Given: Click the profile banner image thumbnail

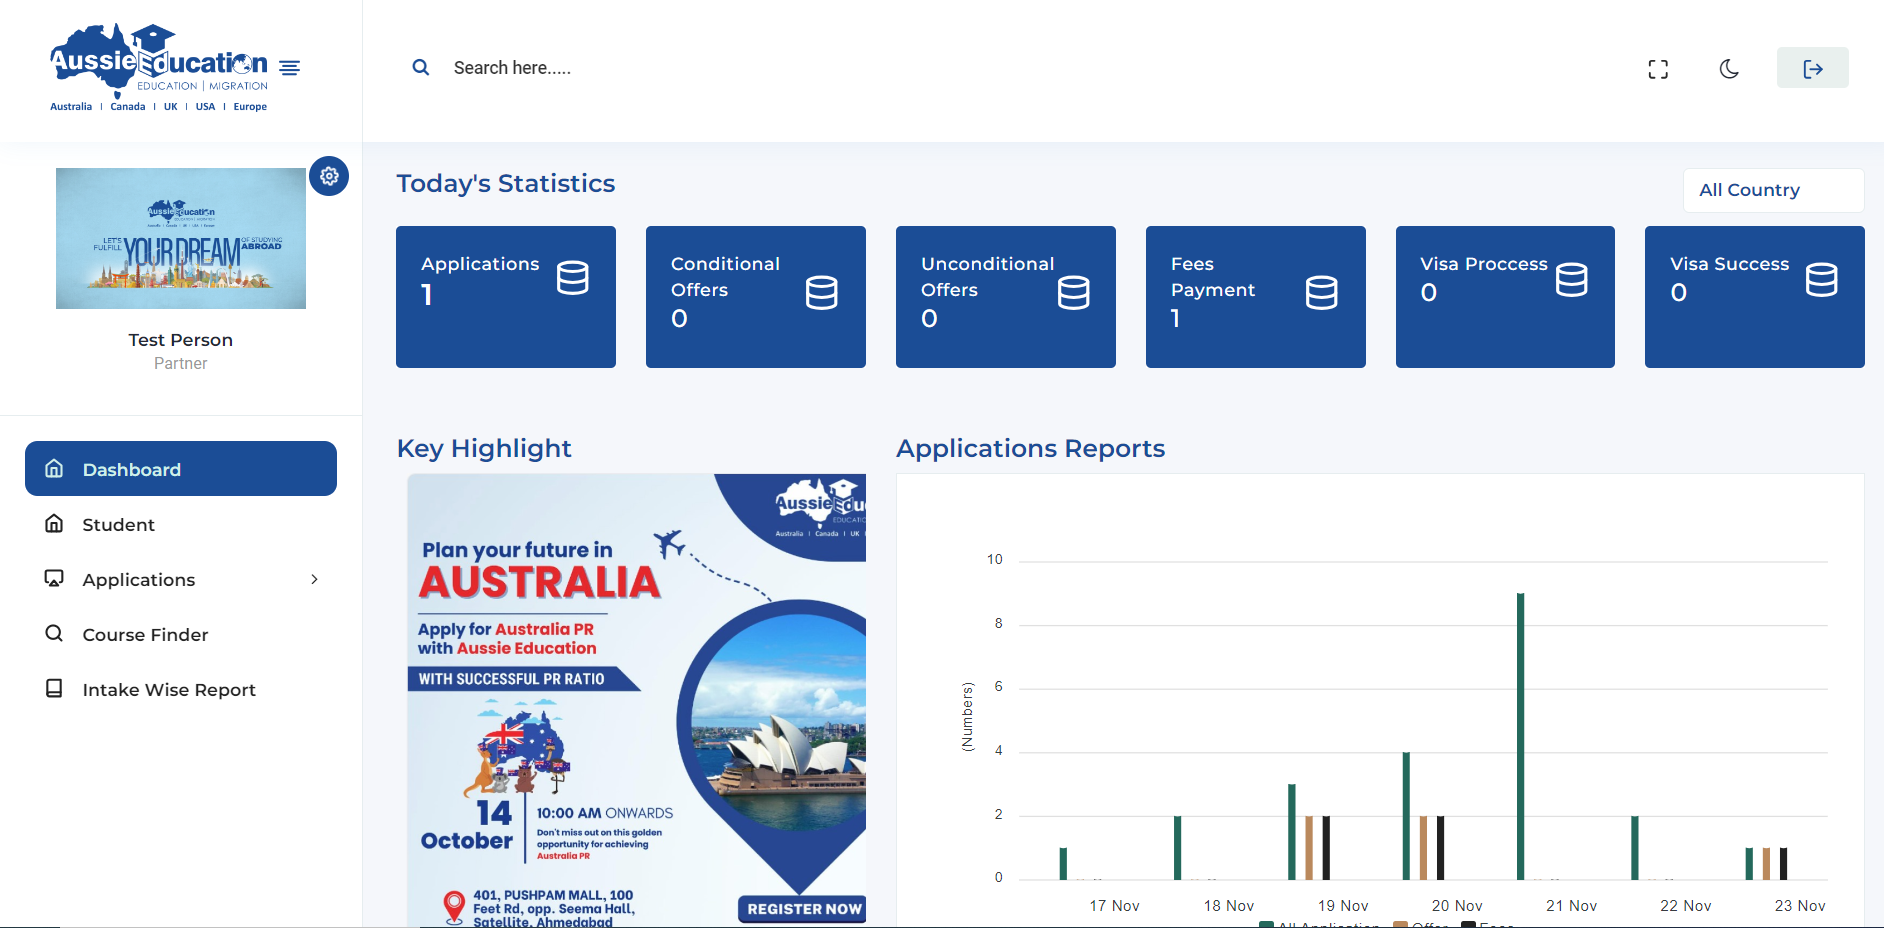Looking at the screenshot, I should pyautogui.click(x=181, y=238).
